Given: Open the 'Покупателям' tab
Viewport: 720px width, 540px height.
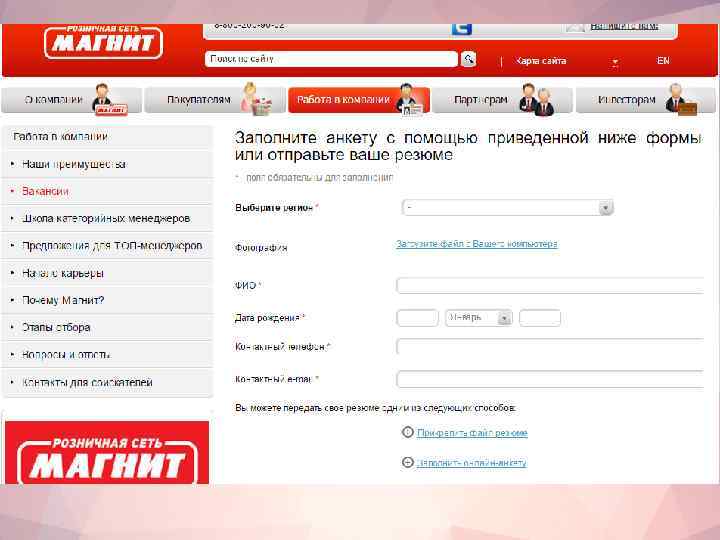Looking at the screenshot, I should coord(215,100).
